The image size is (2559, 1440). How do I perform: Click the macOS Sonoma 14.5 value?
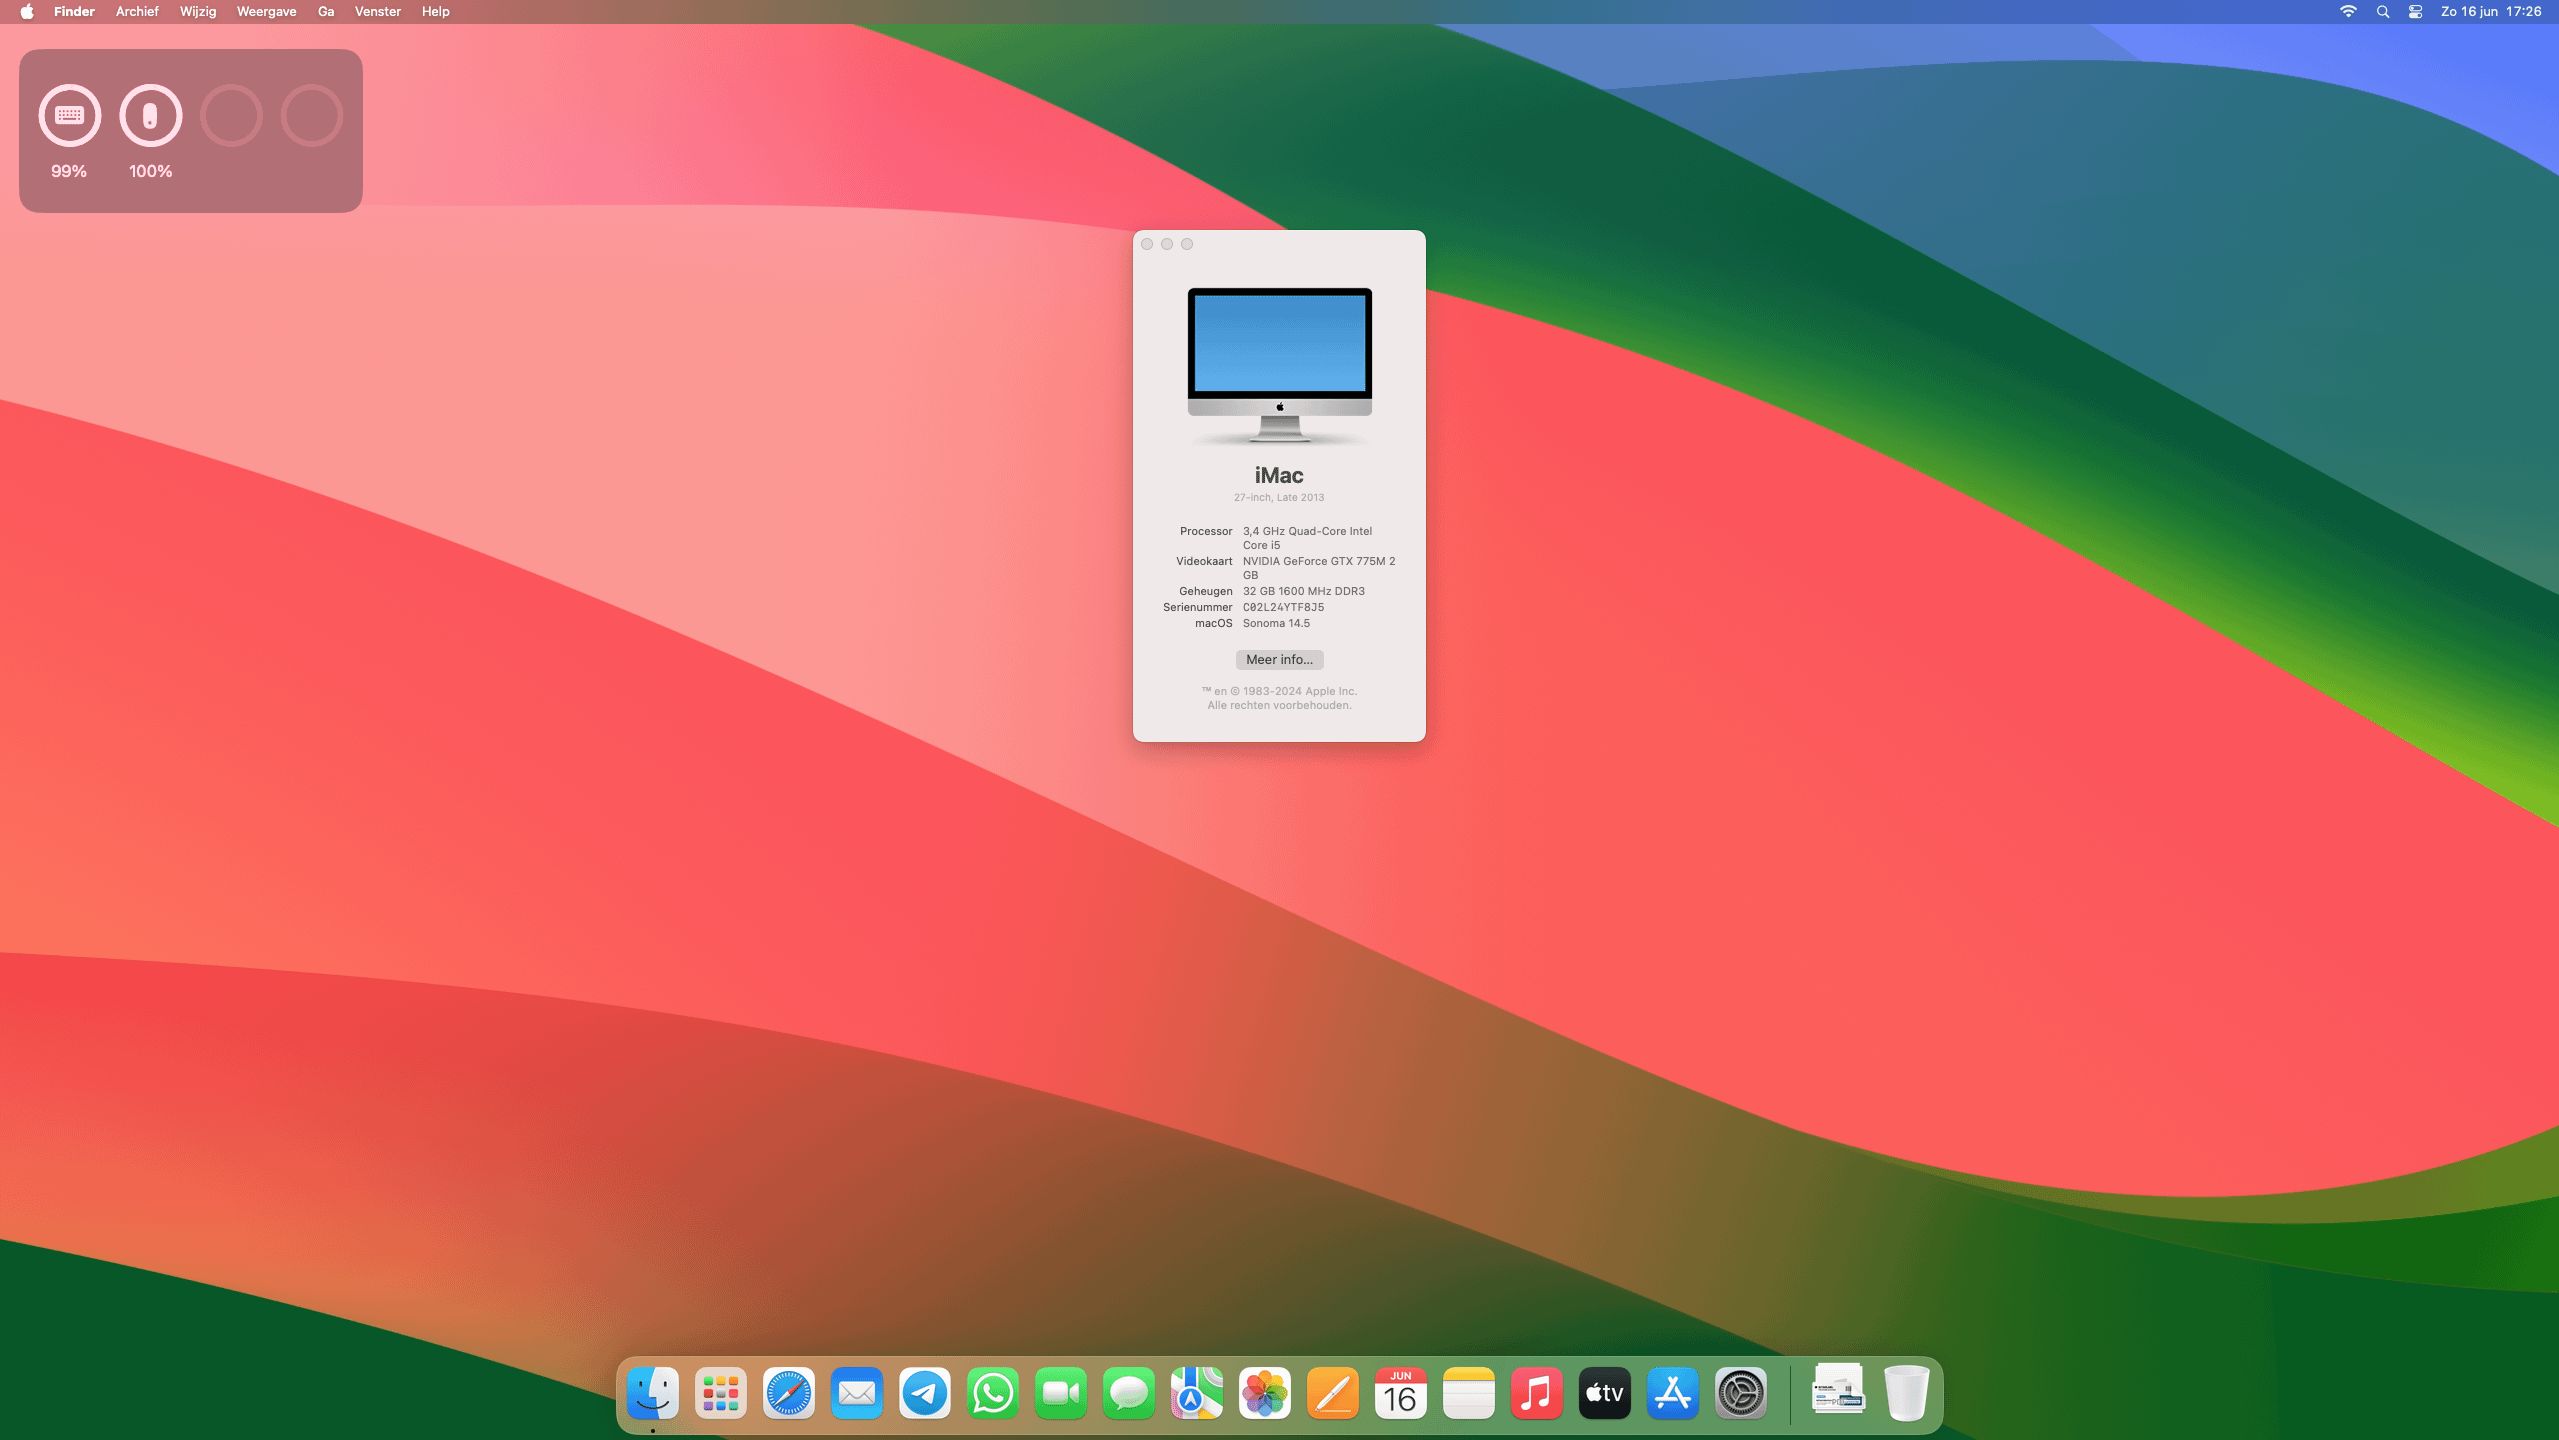point(1276,623)
